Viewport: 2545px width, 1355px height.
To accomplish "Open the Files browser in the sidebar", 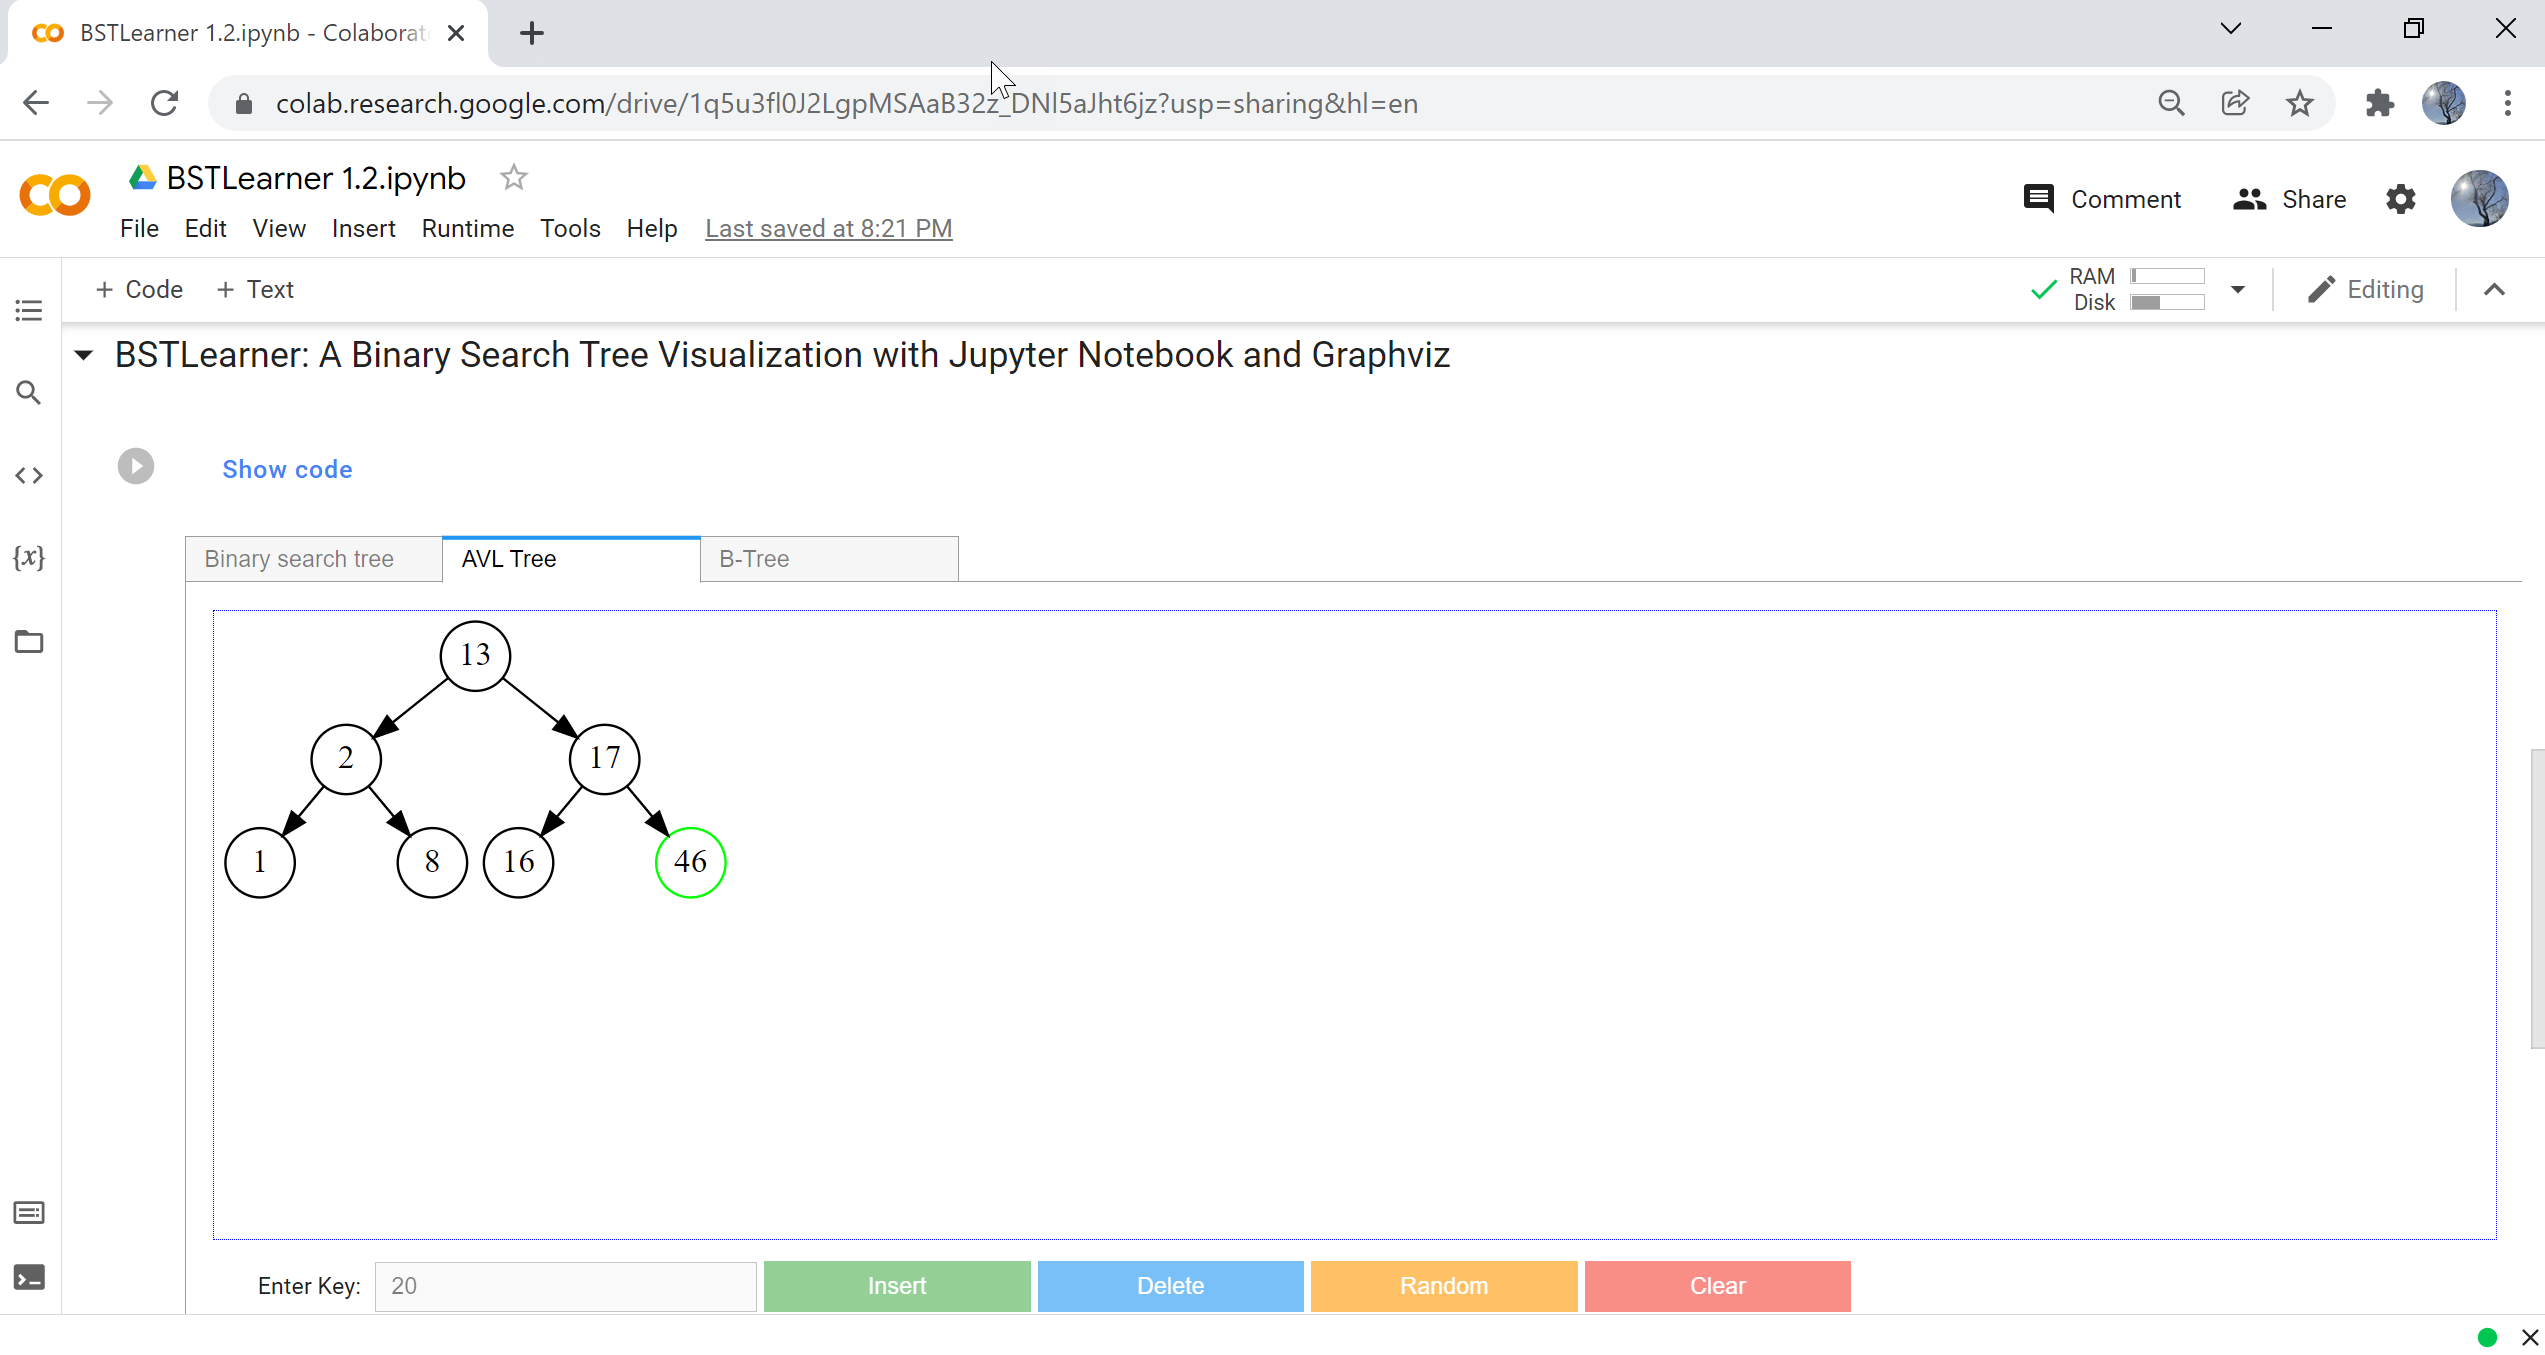I will (28, 642).
